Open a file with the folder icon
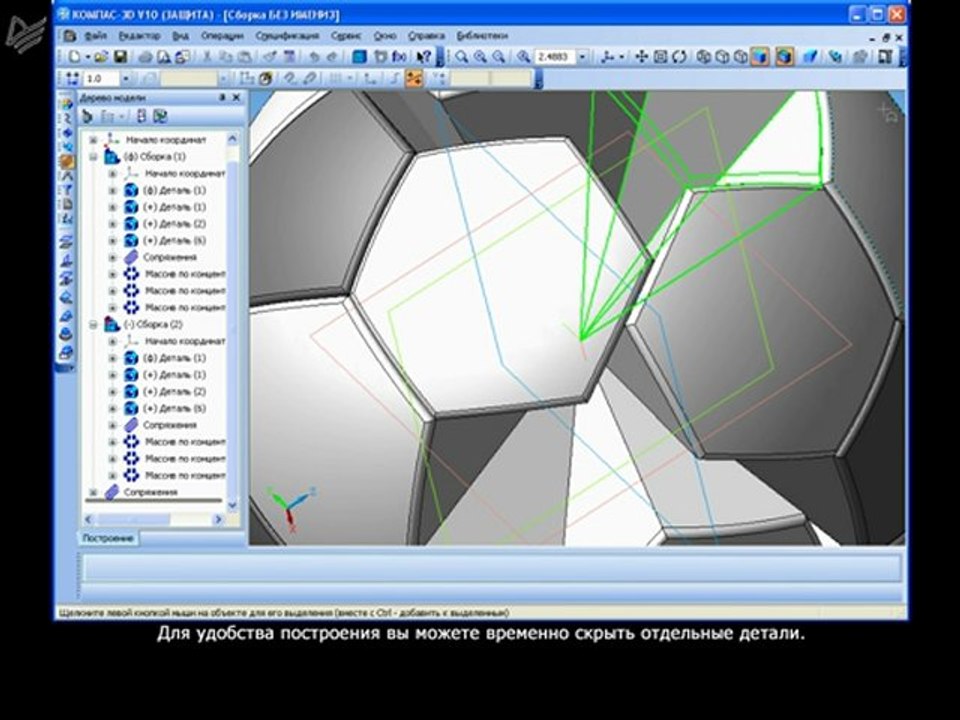 coord(102,57)
